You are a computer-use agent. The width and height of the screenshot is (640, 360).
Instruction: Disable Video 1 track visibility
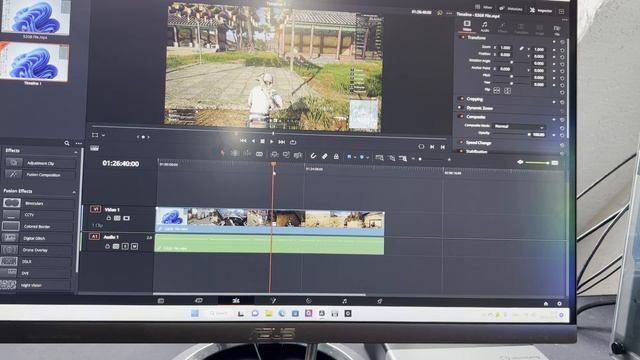(x=127, y=218)
